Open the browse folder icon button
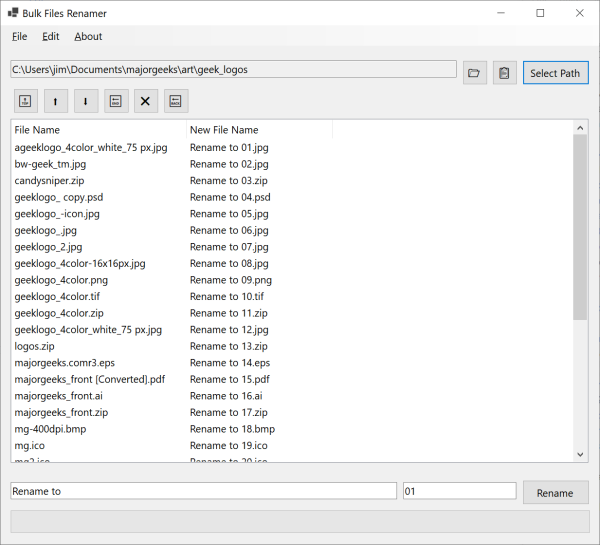600x545 pixels. click(x=474, y=73)
